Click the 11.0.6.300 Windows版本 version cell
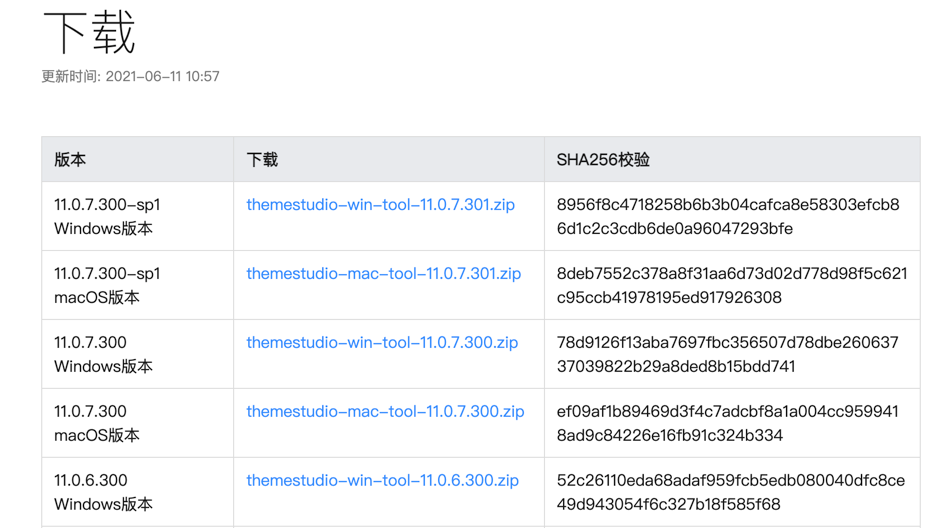This screenshot has height=528, width=950. pos(103,492)
